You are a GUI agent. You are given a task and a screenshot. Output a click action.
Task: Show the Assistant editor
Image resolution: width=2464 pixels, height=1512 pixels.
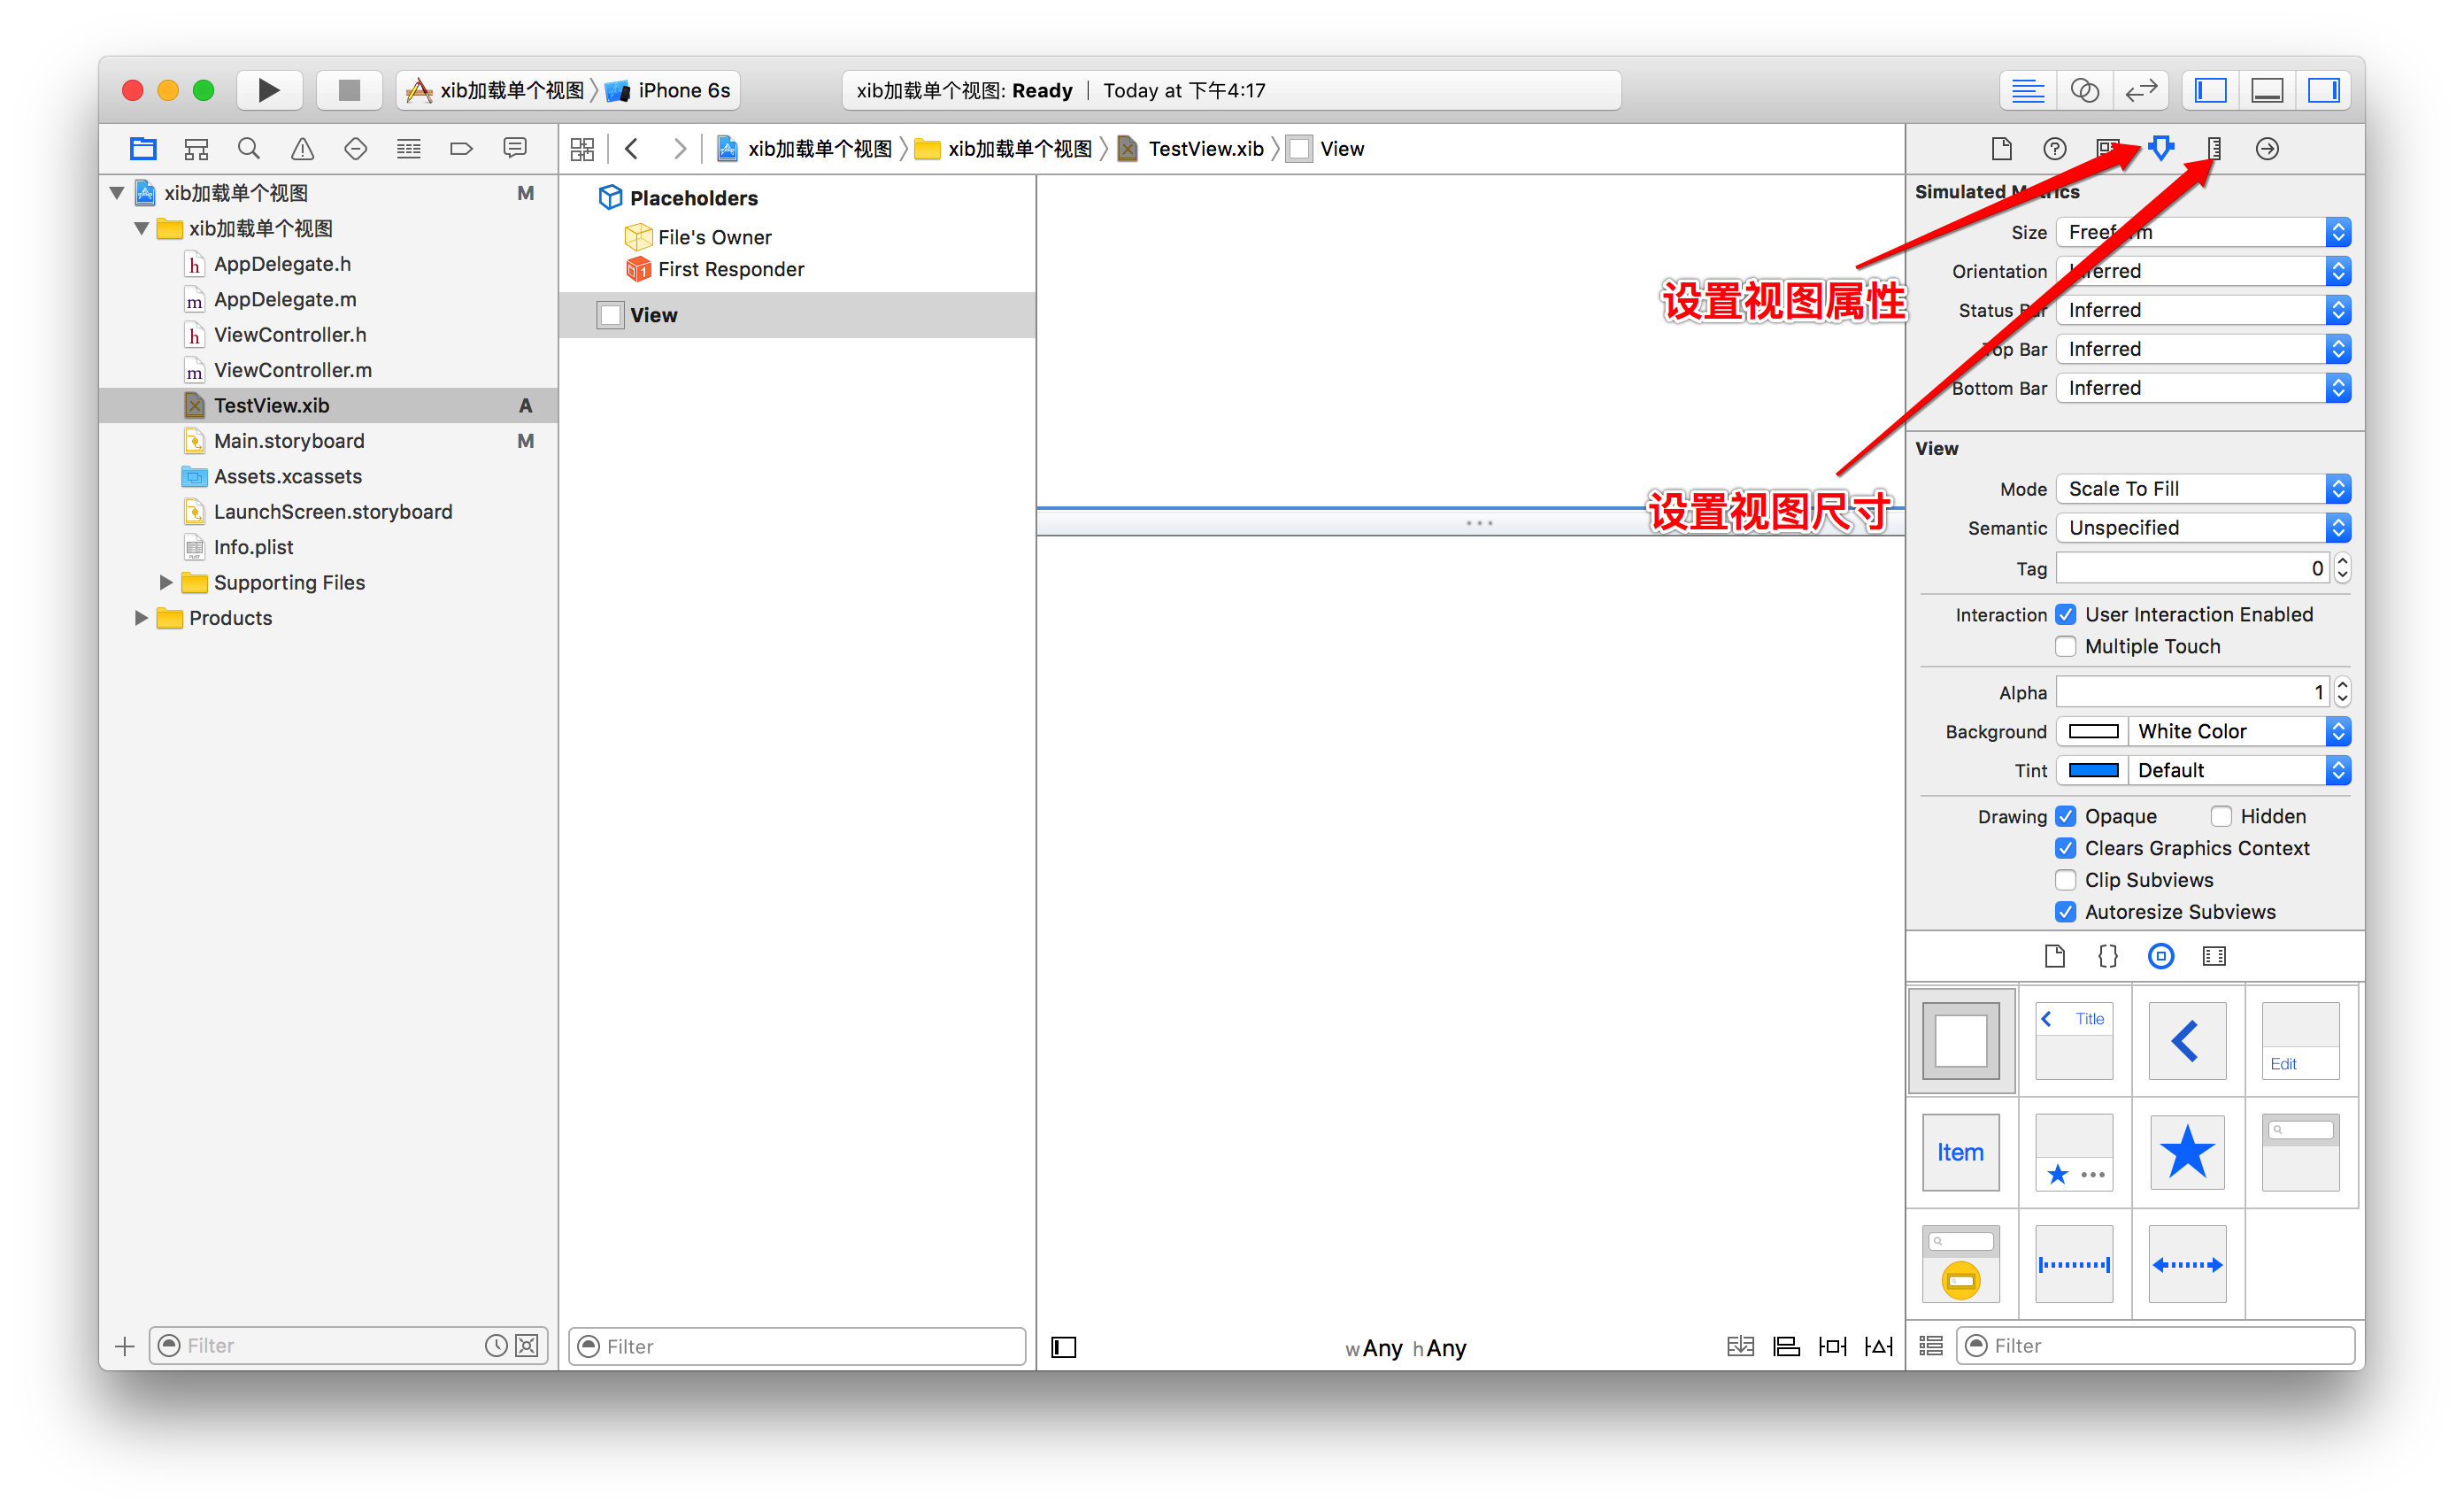click(x=2084, y=91)
